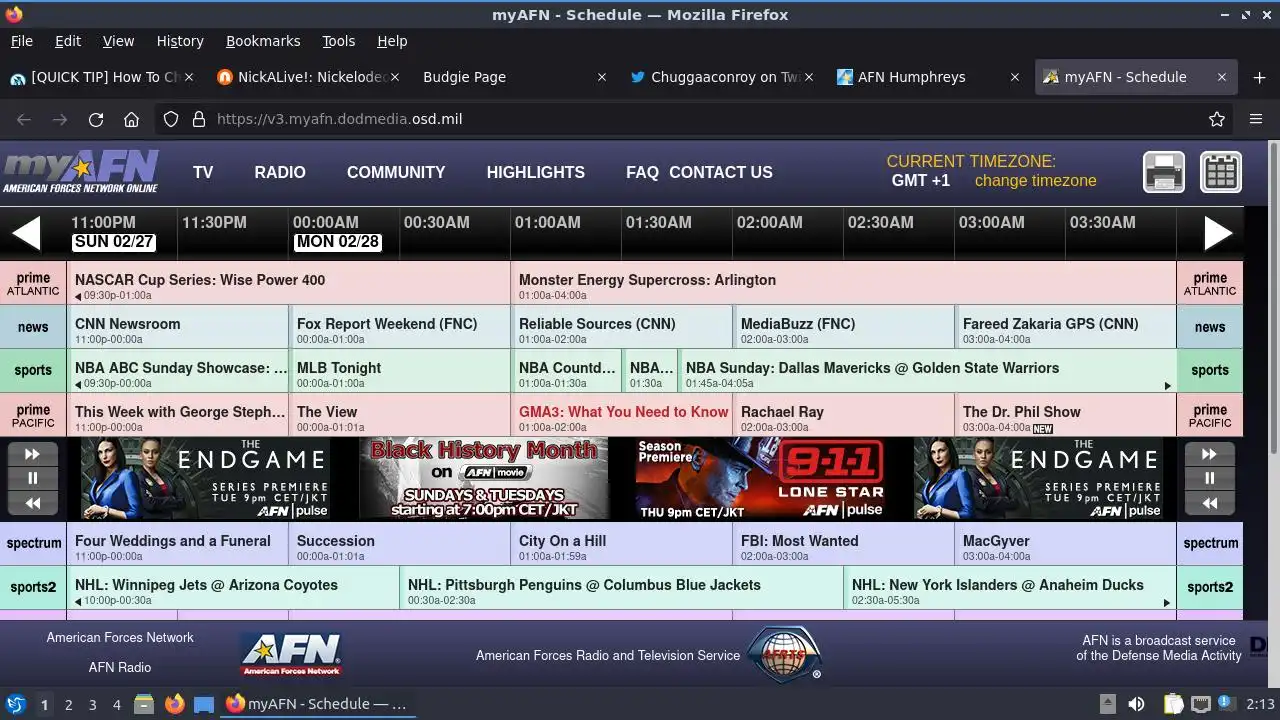This screenshot has width=1280, height=720.
Task: Select MLB Tonight listing
Action: click(399, 371)
